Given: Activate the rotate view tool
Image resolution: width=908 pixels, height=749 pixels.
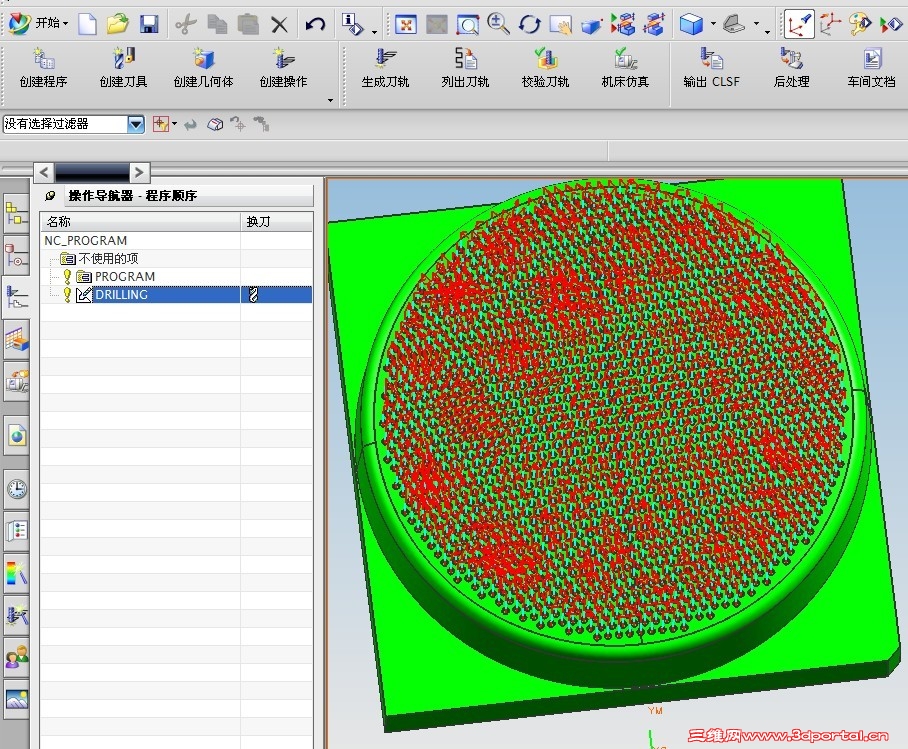Looking at the screenshot, I should pyautogui.click(x=529, y=24).
